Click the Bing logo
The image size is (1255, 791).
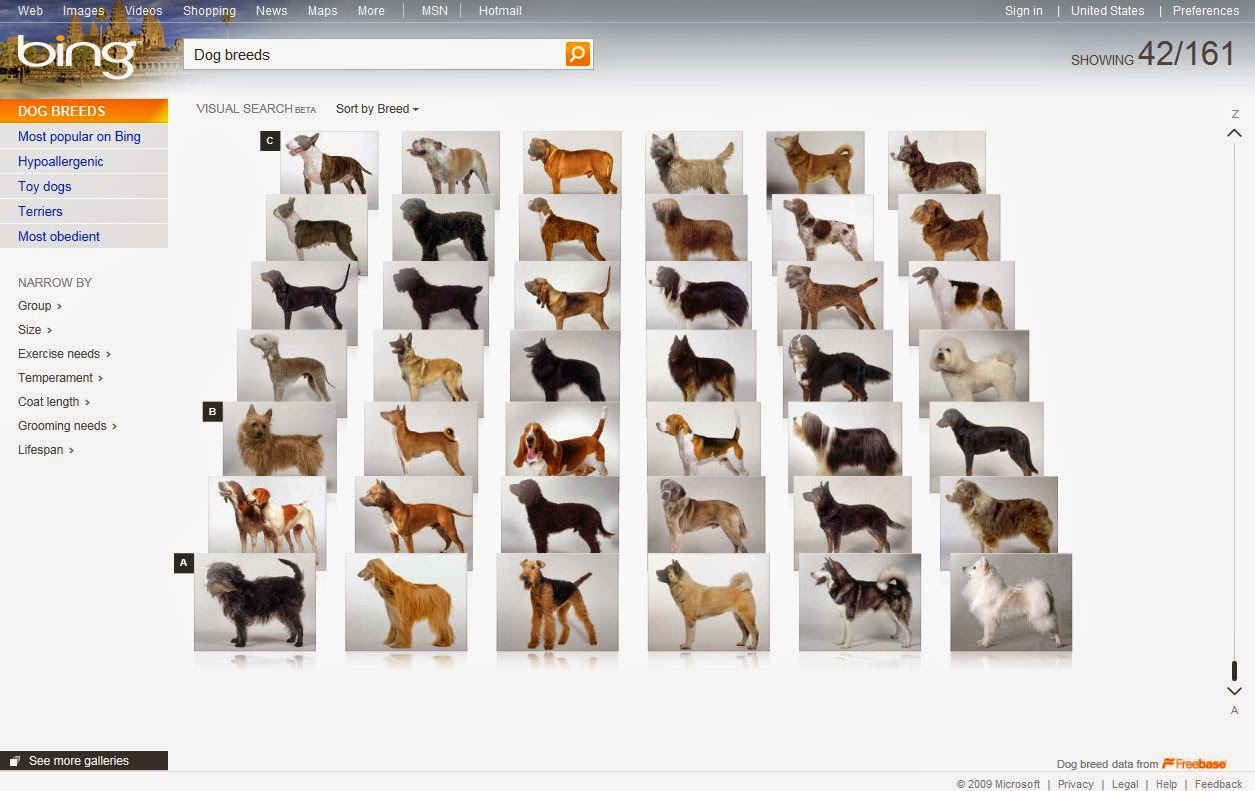(x=76, y=56)
